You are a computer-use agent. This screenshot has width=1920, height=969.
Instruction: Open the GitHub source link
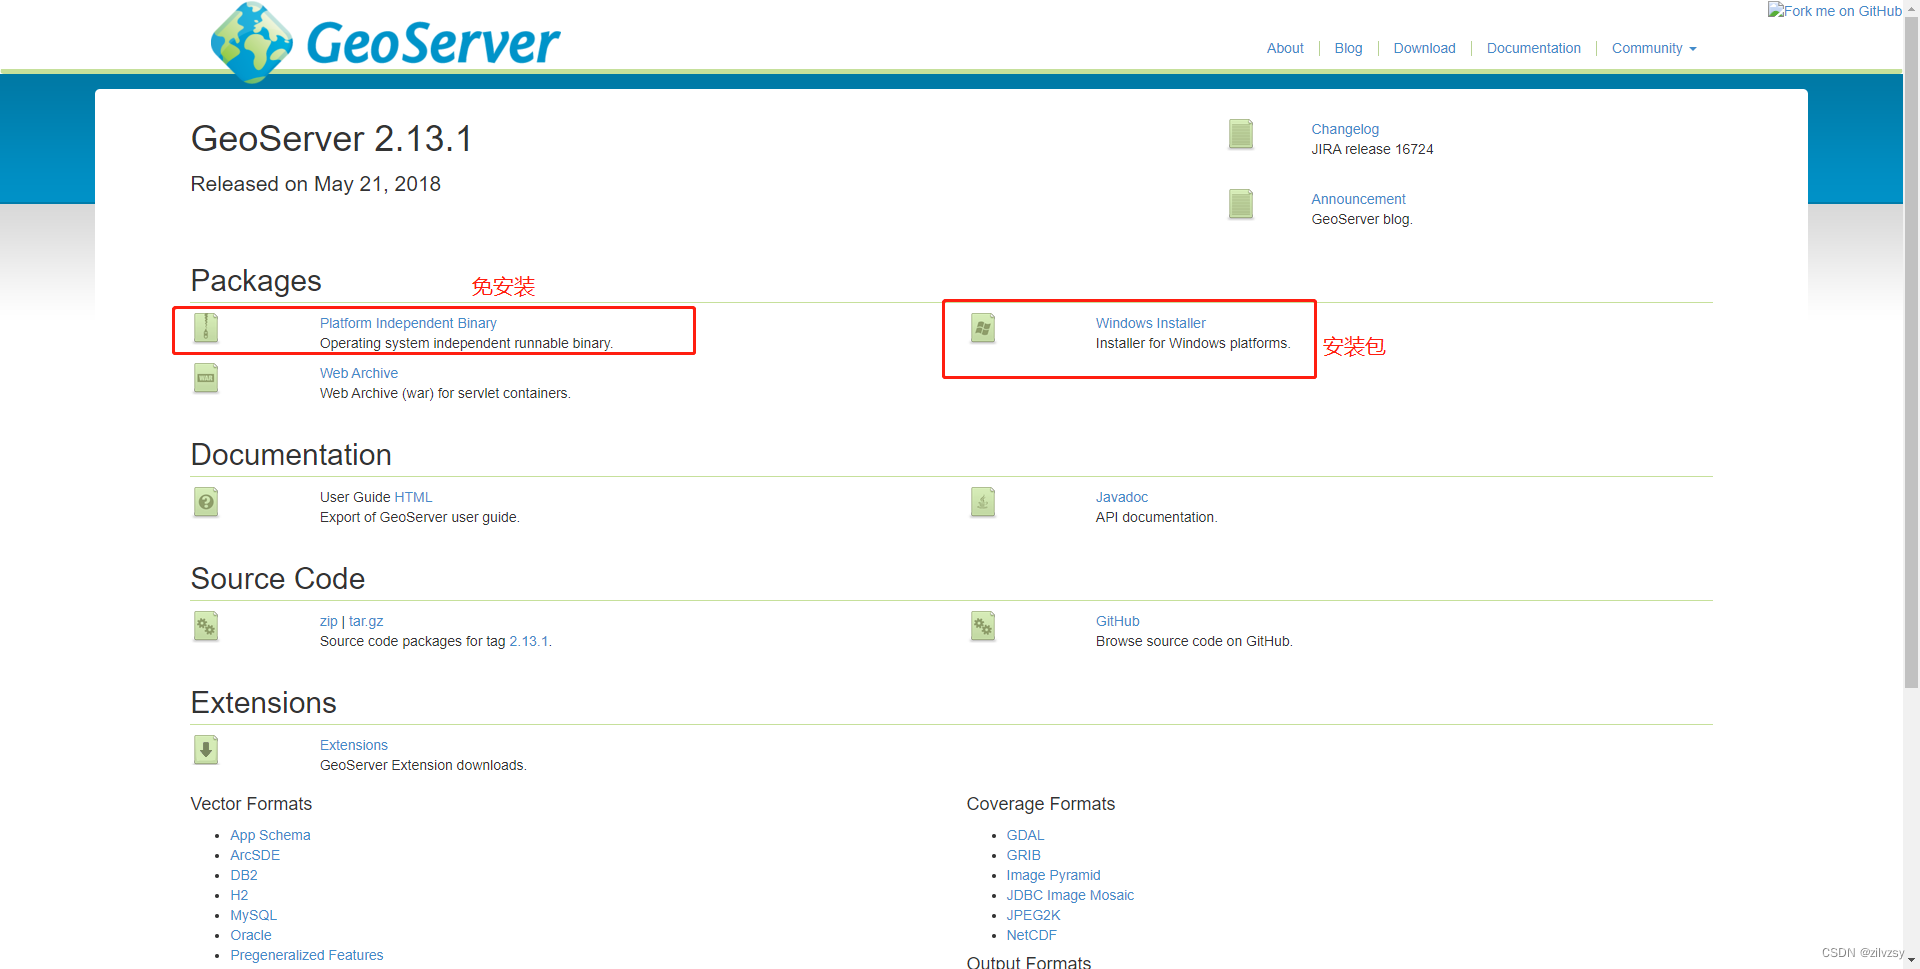1117,621
